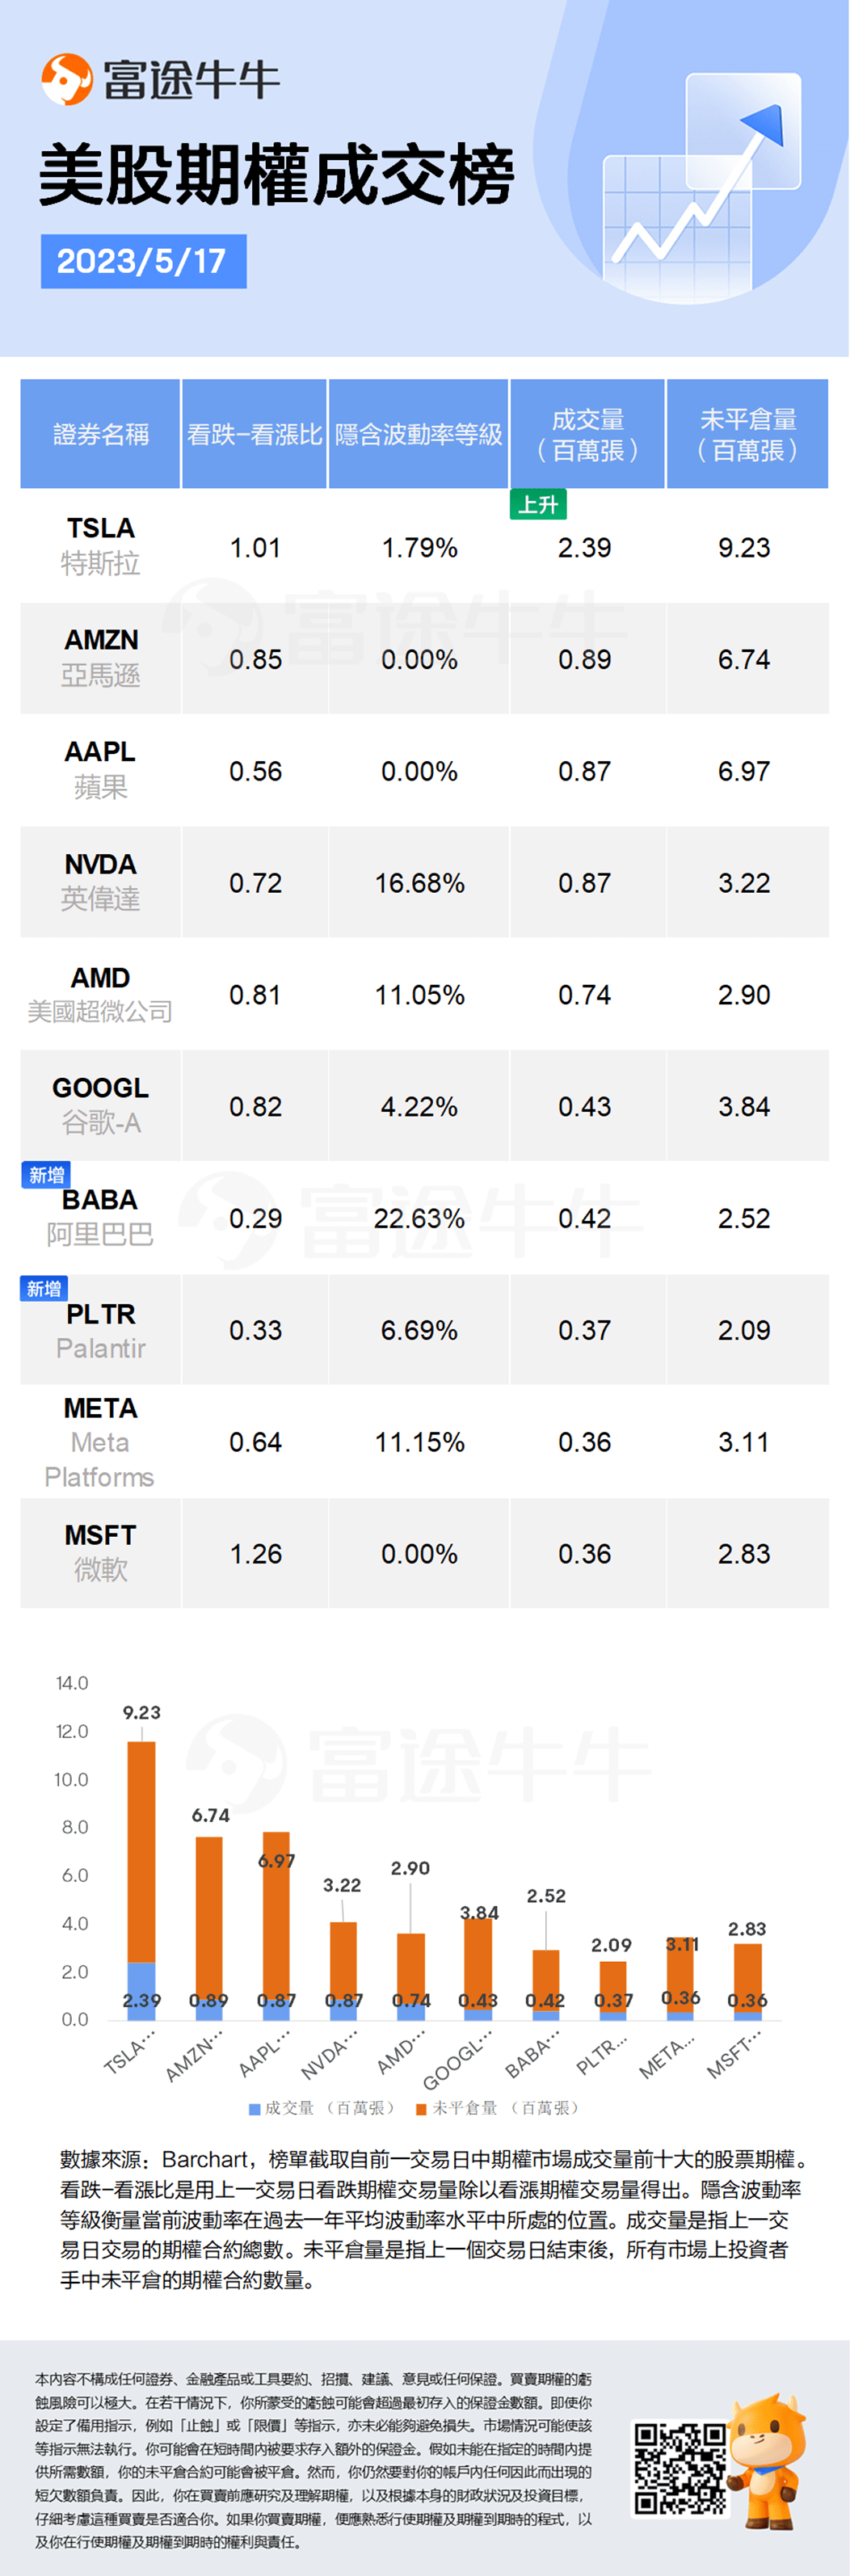Click the 美股期權成交榜 title
The width and height of the screenshot is (850, 2576).
click(276, 175)
